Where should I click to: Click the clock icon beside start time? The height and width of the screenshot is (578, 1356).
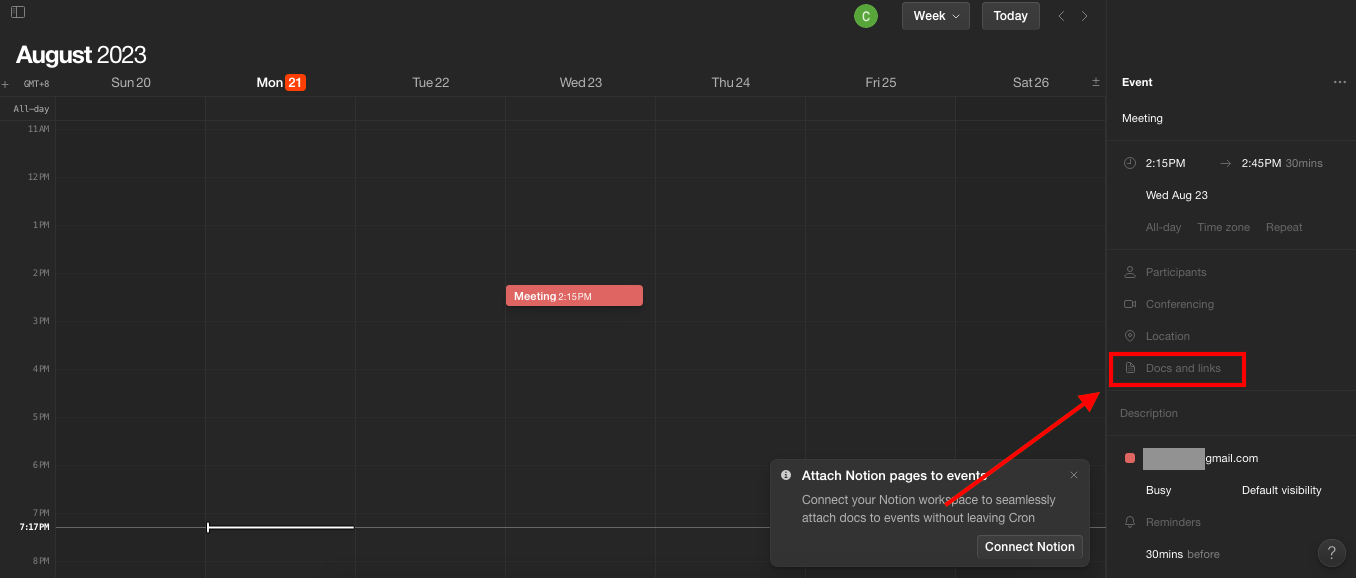1130,163
